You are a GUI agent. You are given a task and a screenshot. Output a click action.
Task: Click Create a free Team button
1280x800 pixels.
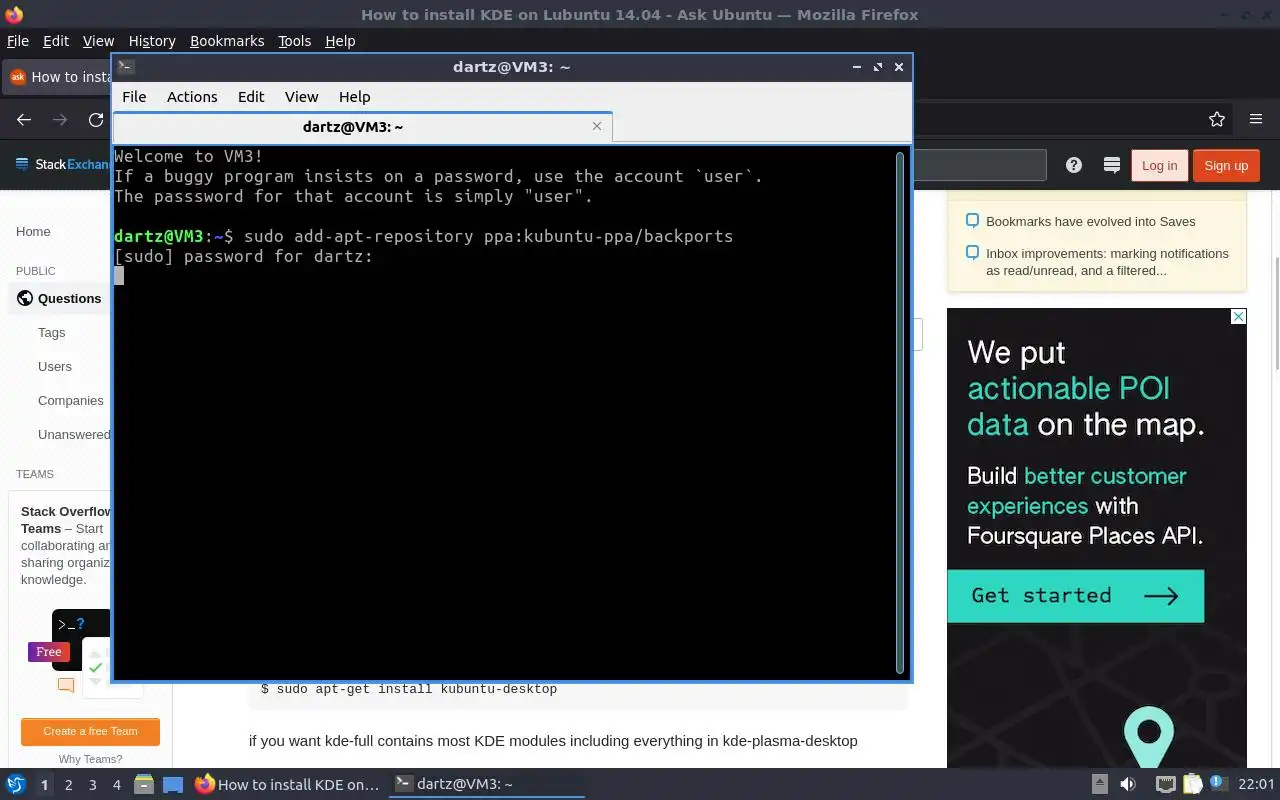[90, 731]
